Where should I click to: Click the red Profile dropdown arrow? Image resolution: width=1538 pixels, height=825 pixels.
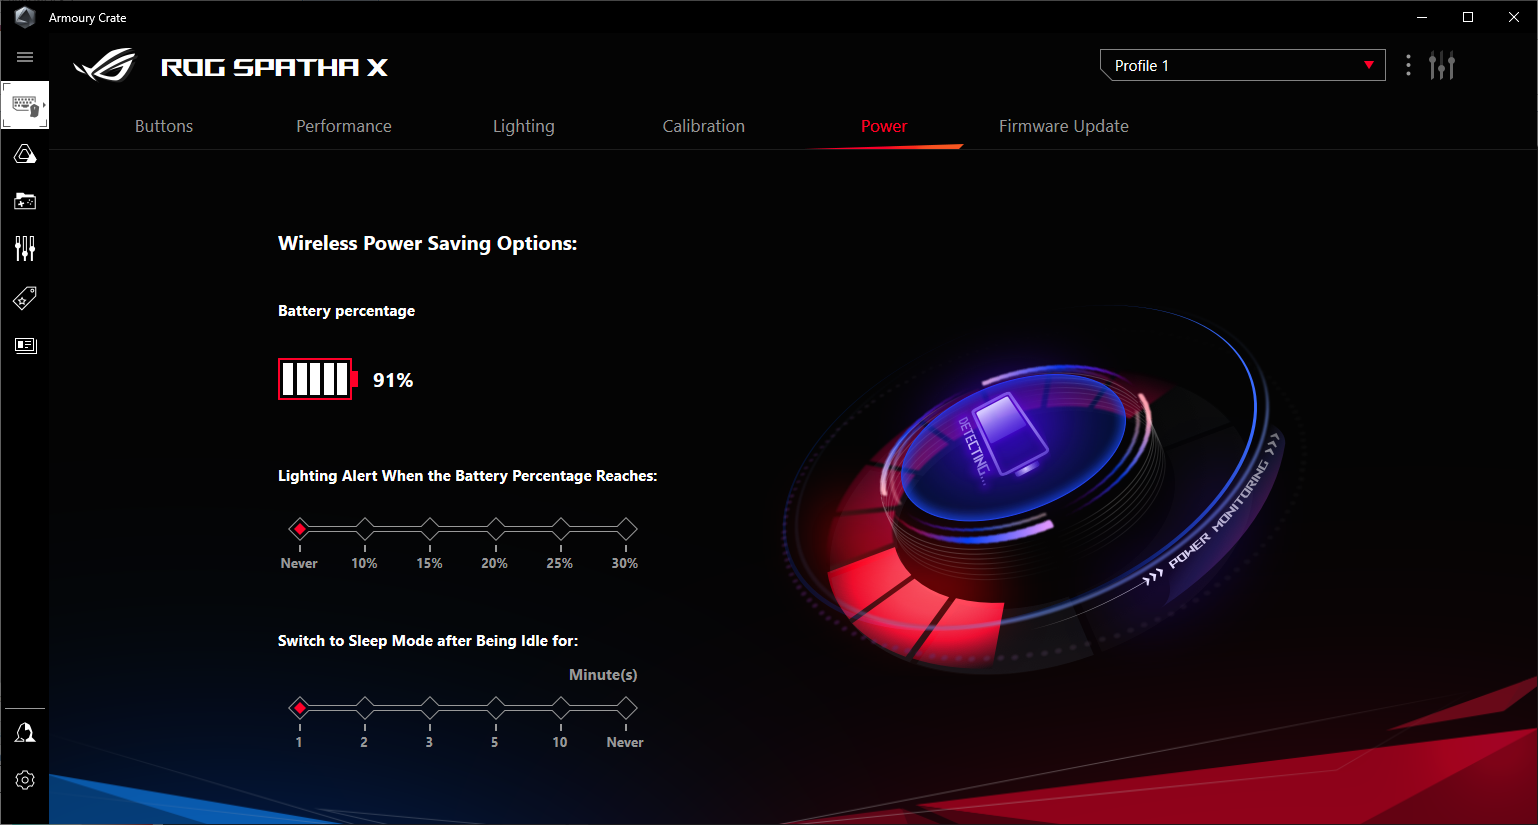pyautogui.click(x=1369, y=65)
